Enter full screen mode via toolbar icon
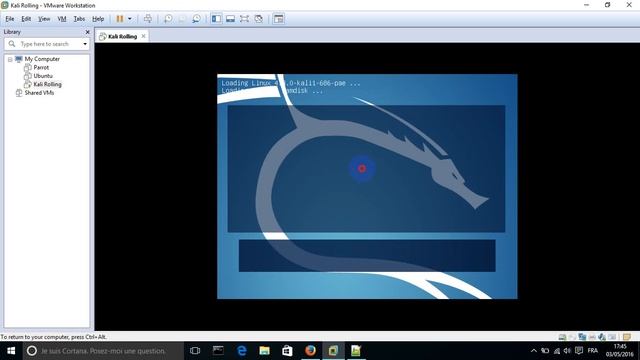The height and width of the screenshot is (360, 640). 244,19
